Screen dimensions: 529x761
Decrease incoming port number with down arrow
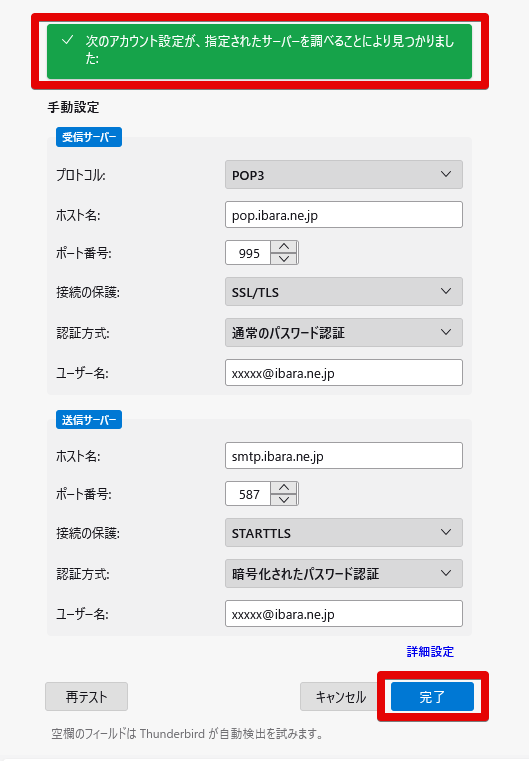284,258
